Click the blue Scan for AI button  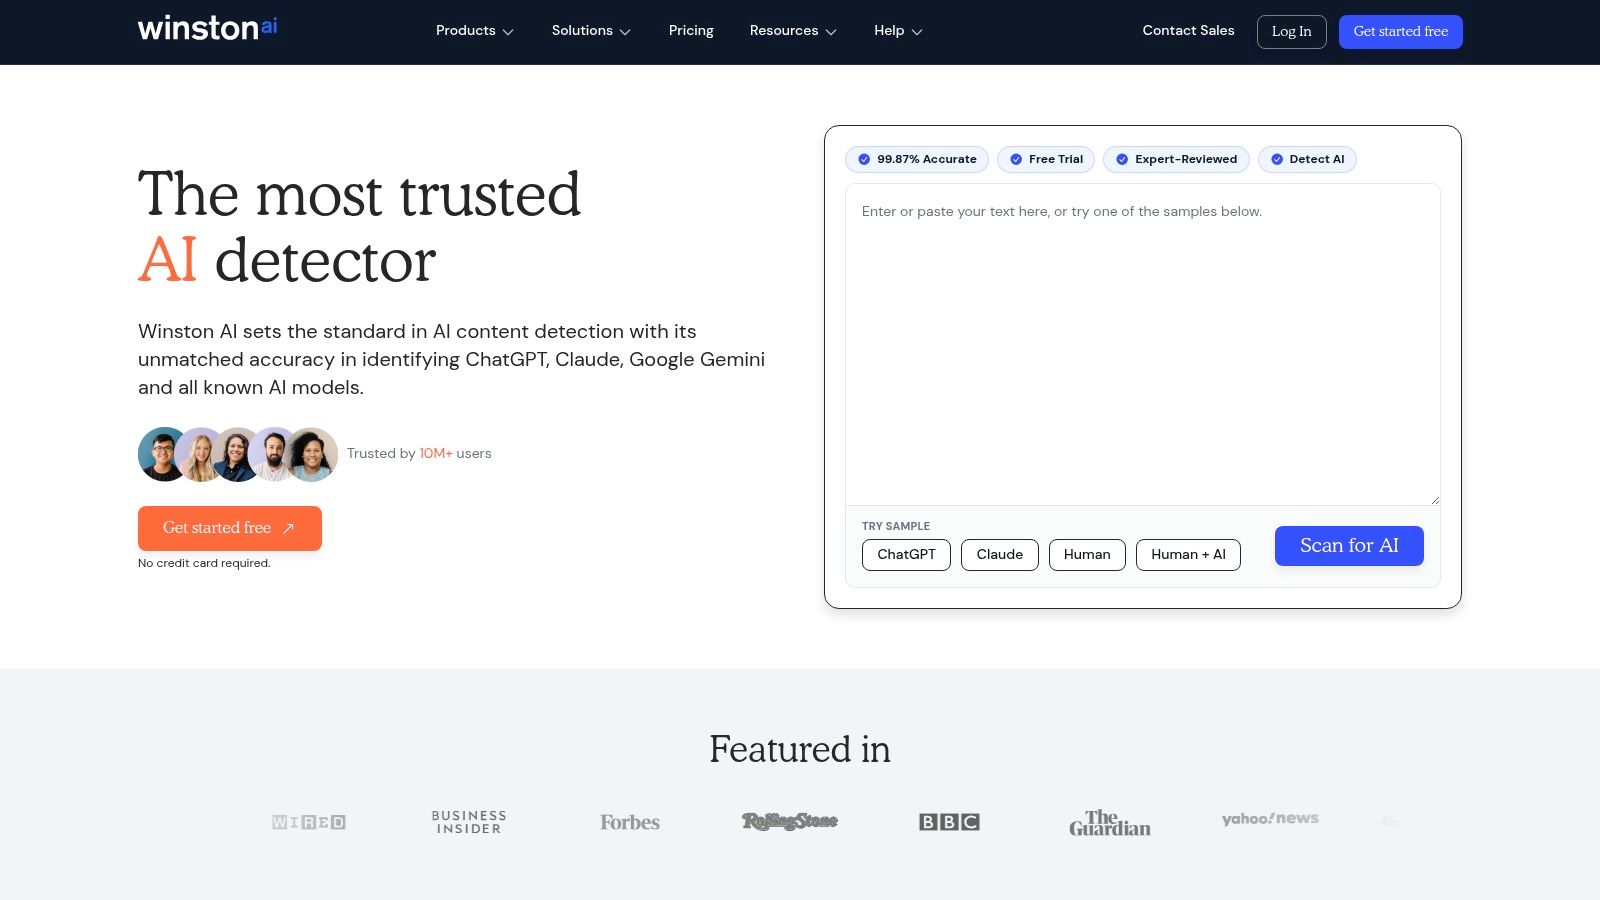pyautogui.click(x=1349, y=546)
